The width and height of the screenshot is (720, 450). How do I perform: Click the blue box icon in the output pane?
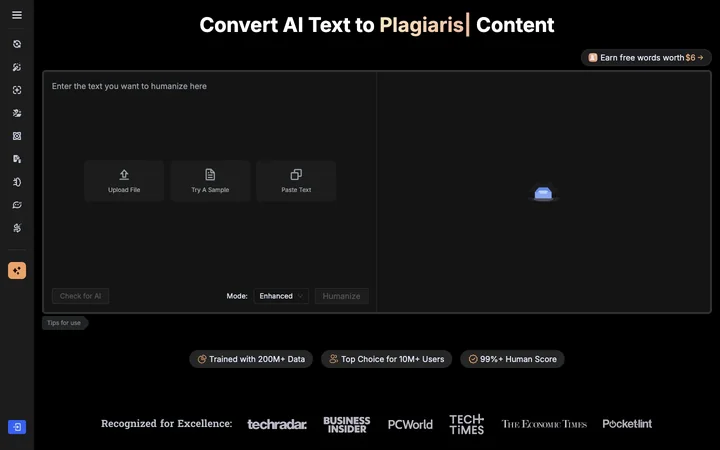point(543,193)
